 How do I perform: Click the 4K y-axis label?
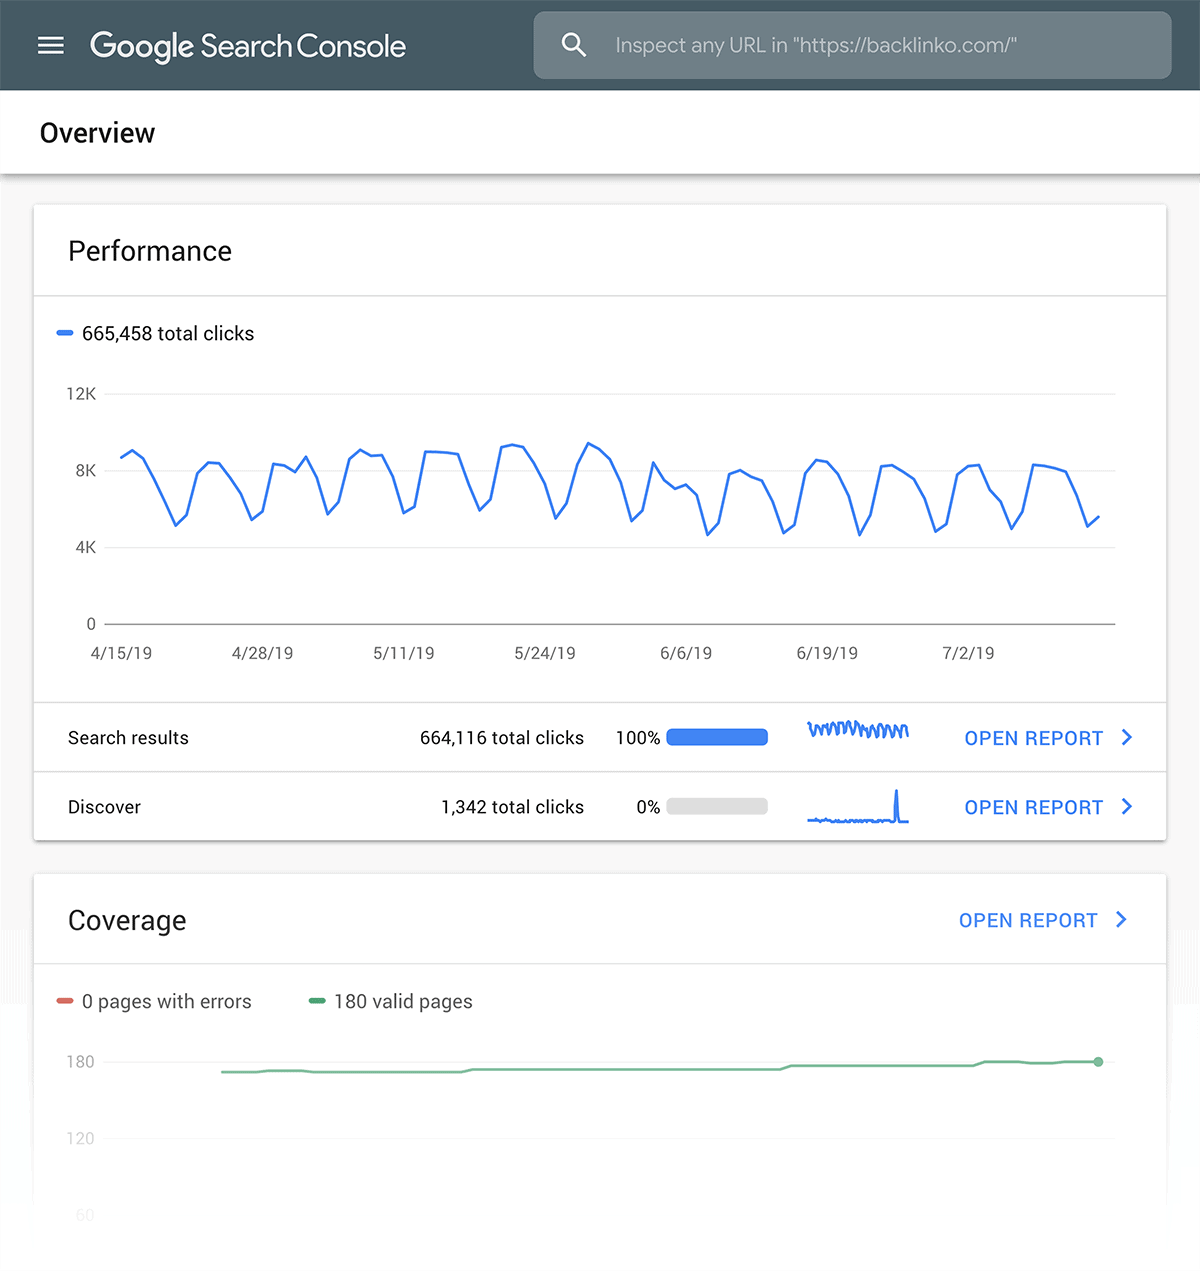86,547
